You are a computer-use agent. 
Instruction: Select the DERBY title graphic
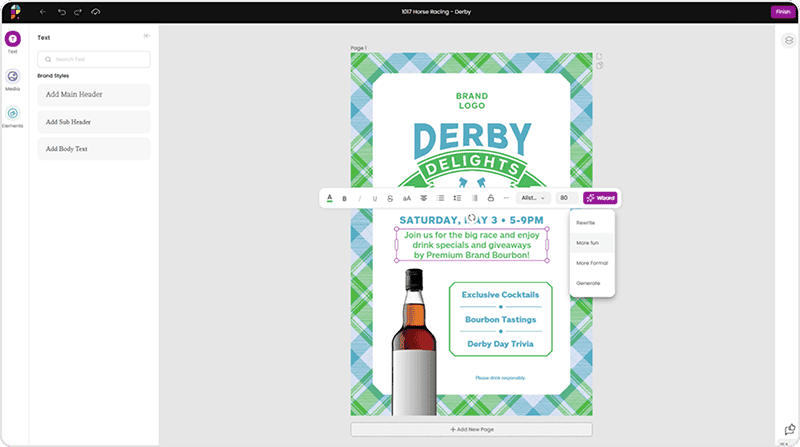tap(472, 138)
